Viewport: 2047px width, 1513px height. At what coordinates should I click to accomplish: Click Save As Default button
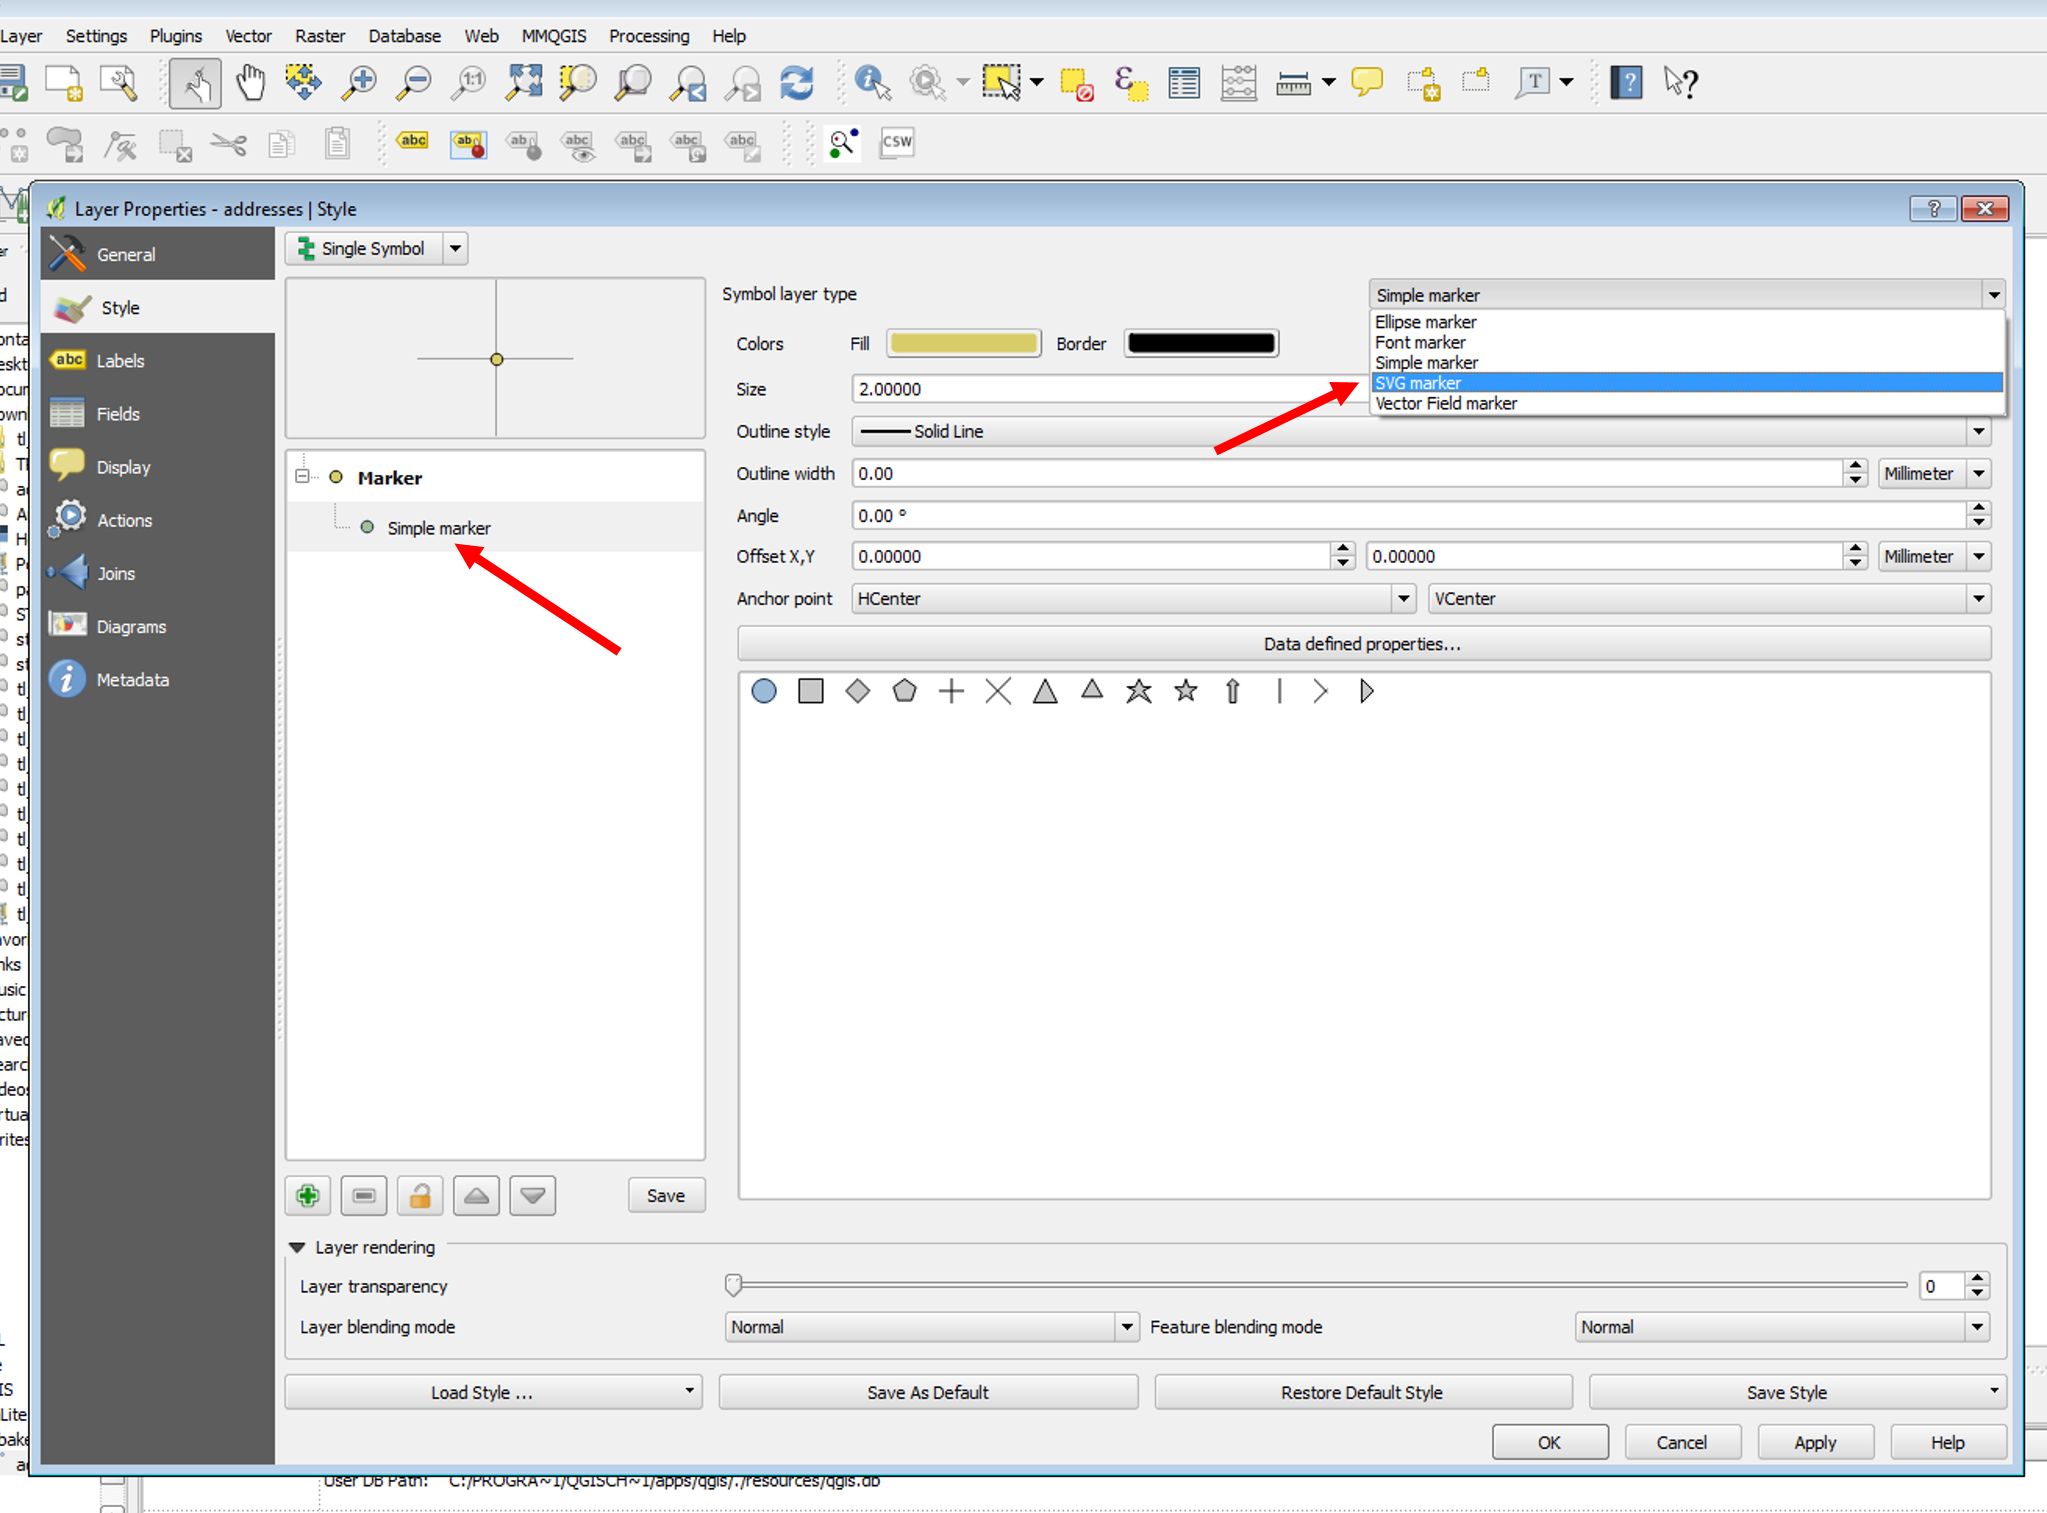pos(928,1392)
